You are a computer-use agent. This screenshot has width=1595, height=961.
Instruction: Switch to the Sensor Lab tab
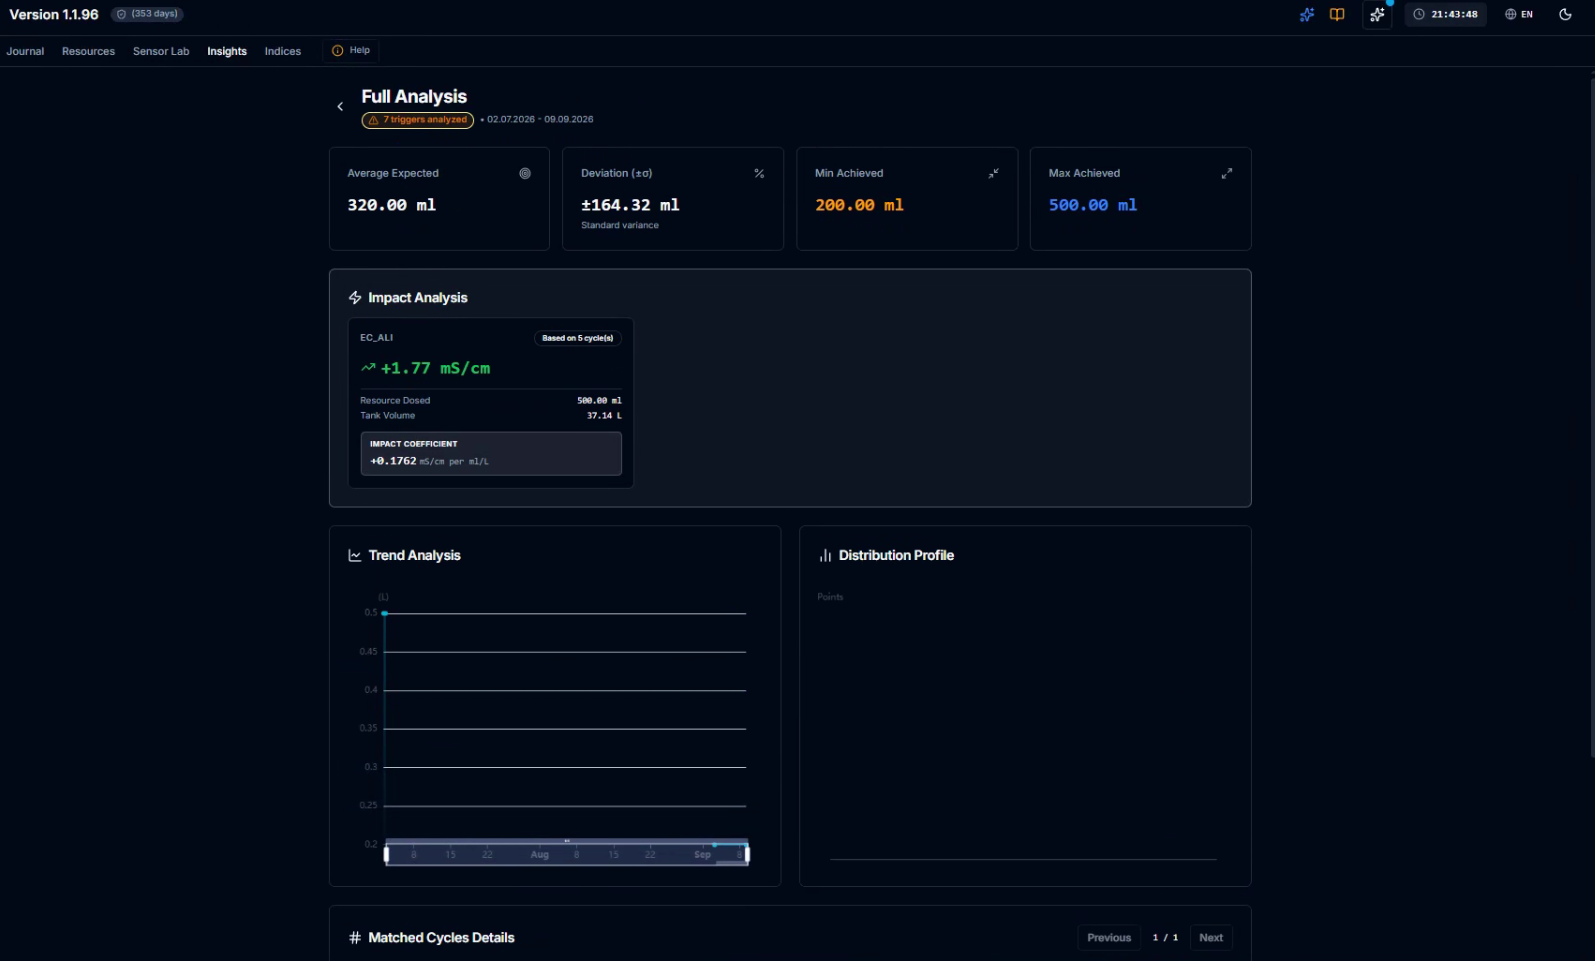pyautogui.click(x=161, y=51)
